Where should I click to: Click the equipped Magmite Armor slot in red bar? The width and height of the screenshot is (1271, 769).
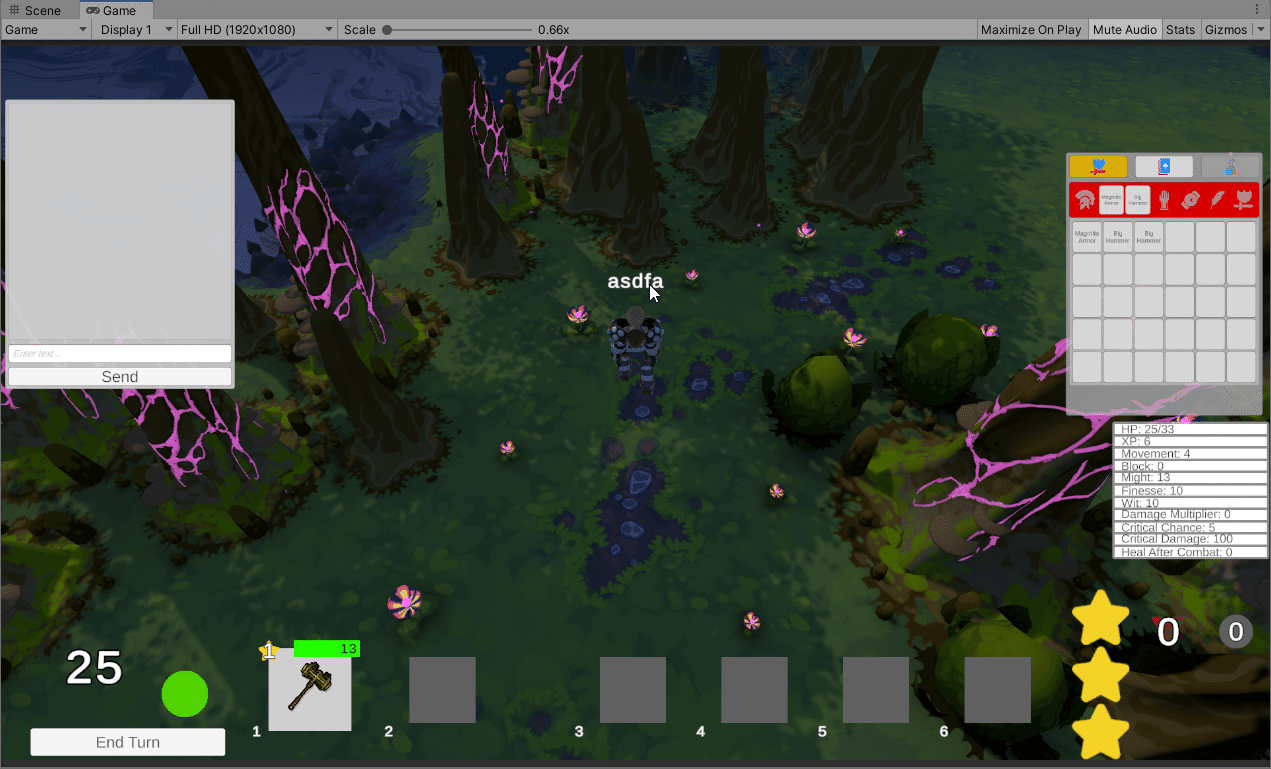click(1111, 200)
